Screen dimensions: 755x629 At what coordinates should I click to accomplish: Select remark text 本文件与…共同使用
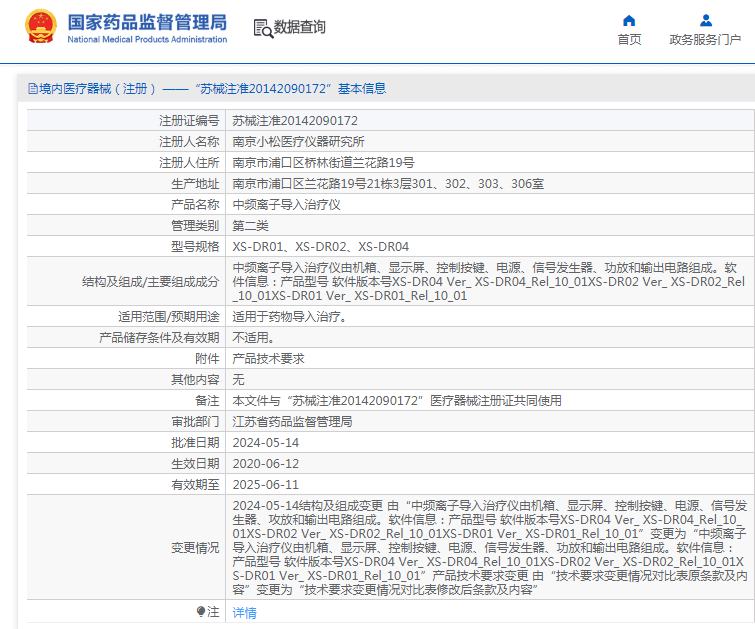397,401
